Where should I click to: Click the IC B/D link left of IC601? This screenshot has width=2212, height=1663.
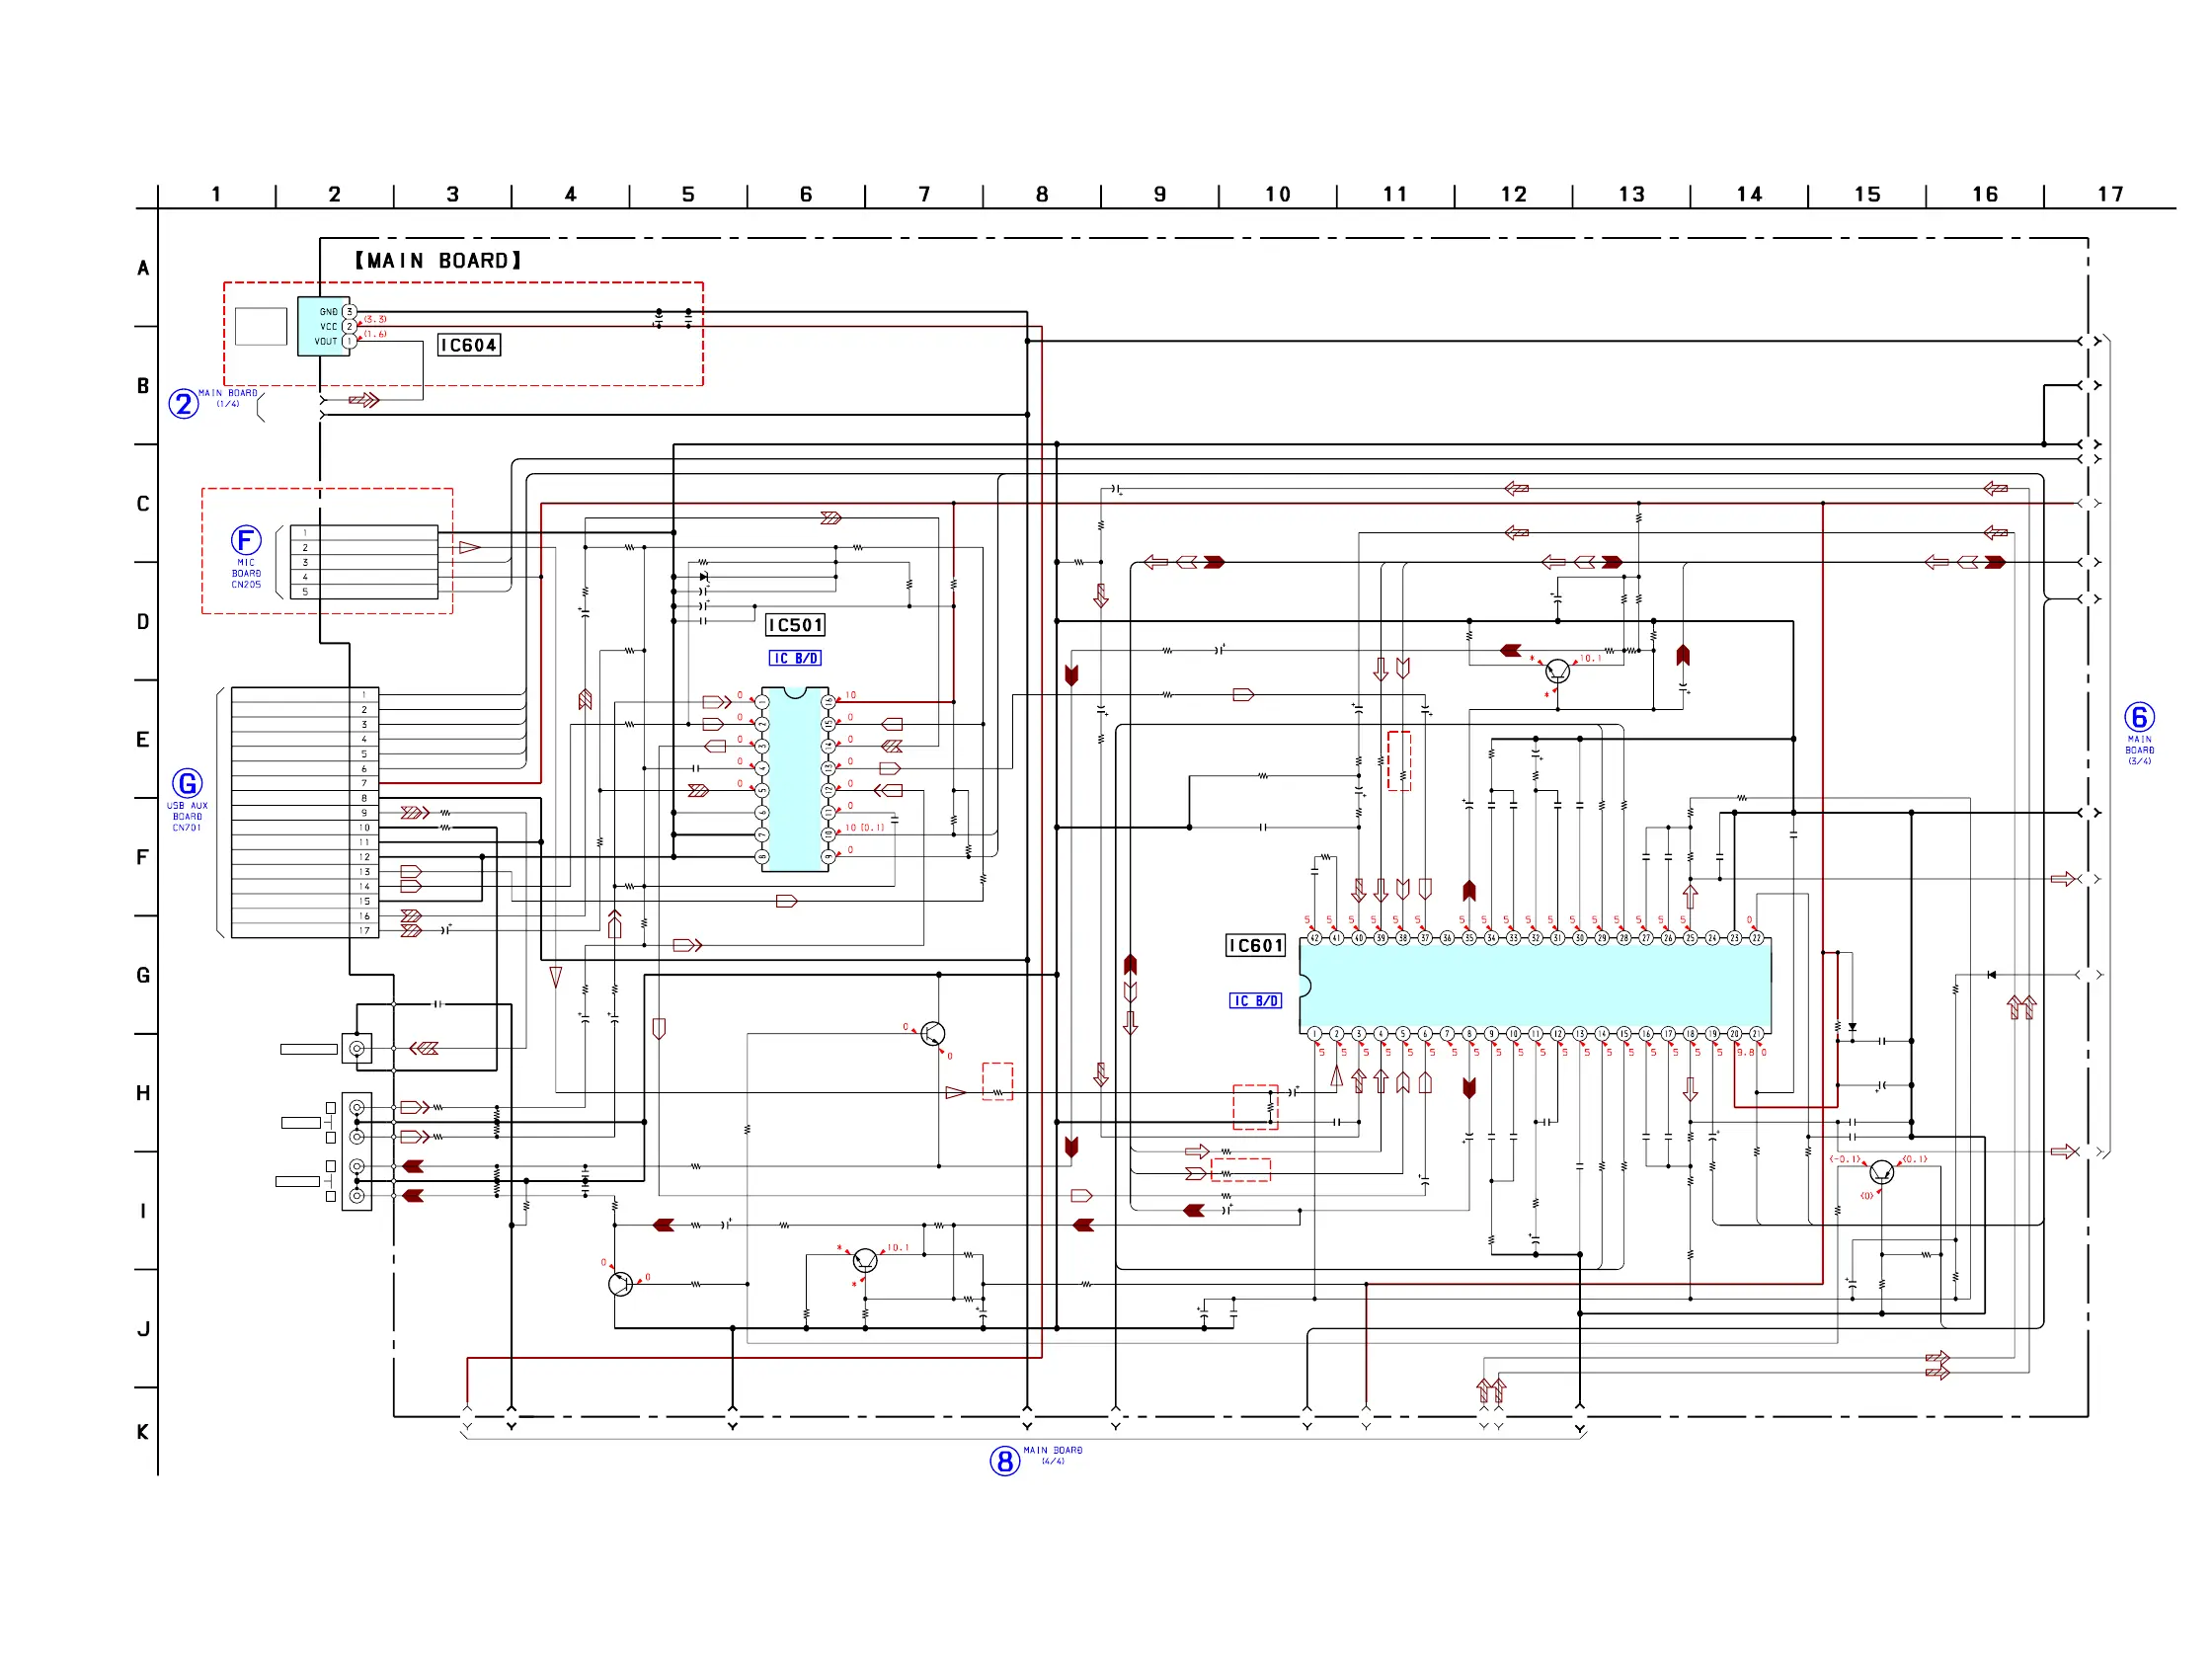pos(1255,1001)
